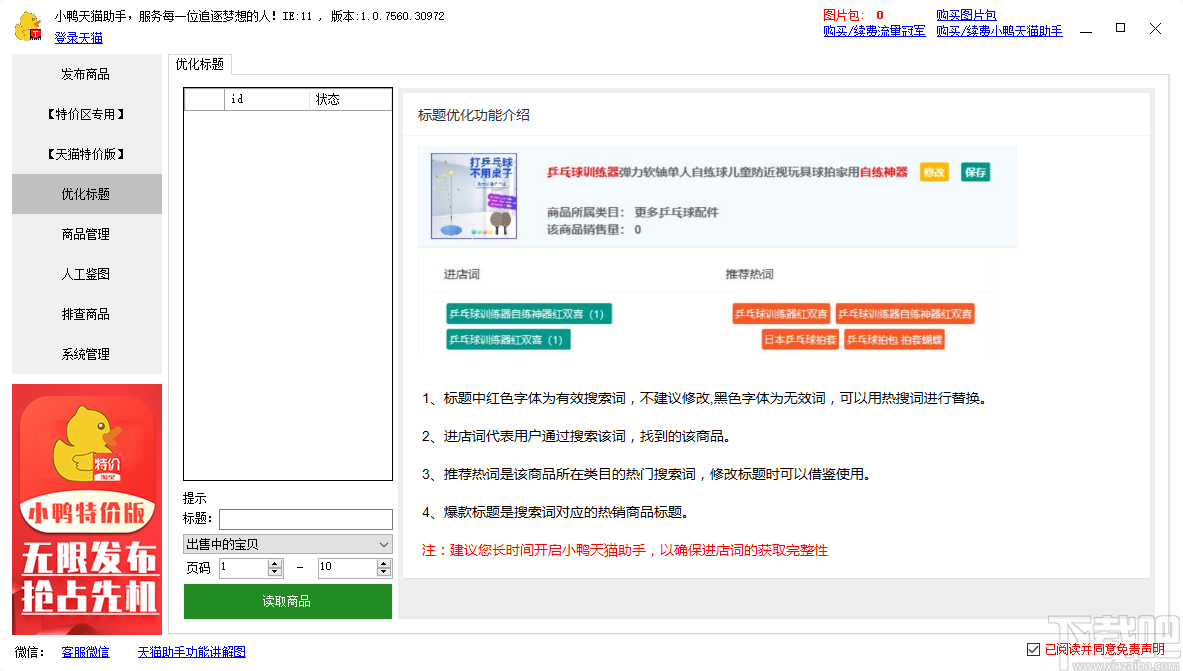1183x671 pixels.
Task: Click 乒乓球训练器红双喜 (1) green tag
Action: [x=509, y=340]
